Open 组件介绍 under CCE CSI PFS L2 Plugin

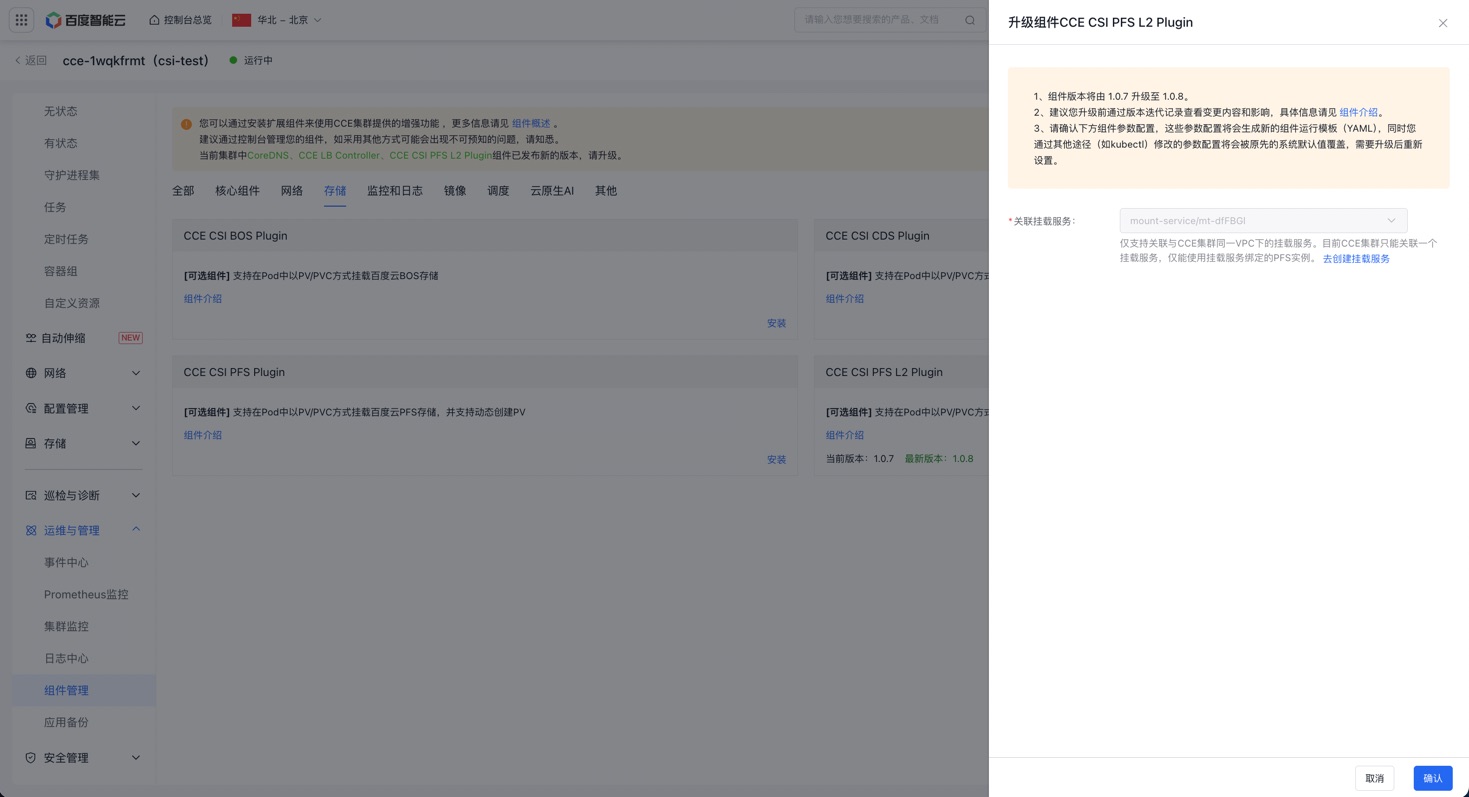[845, 435]
